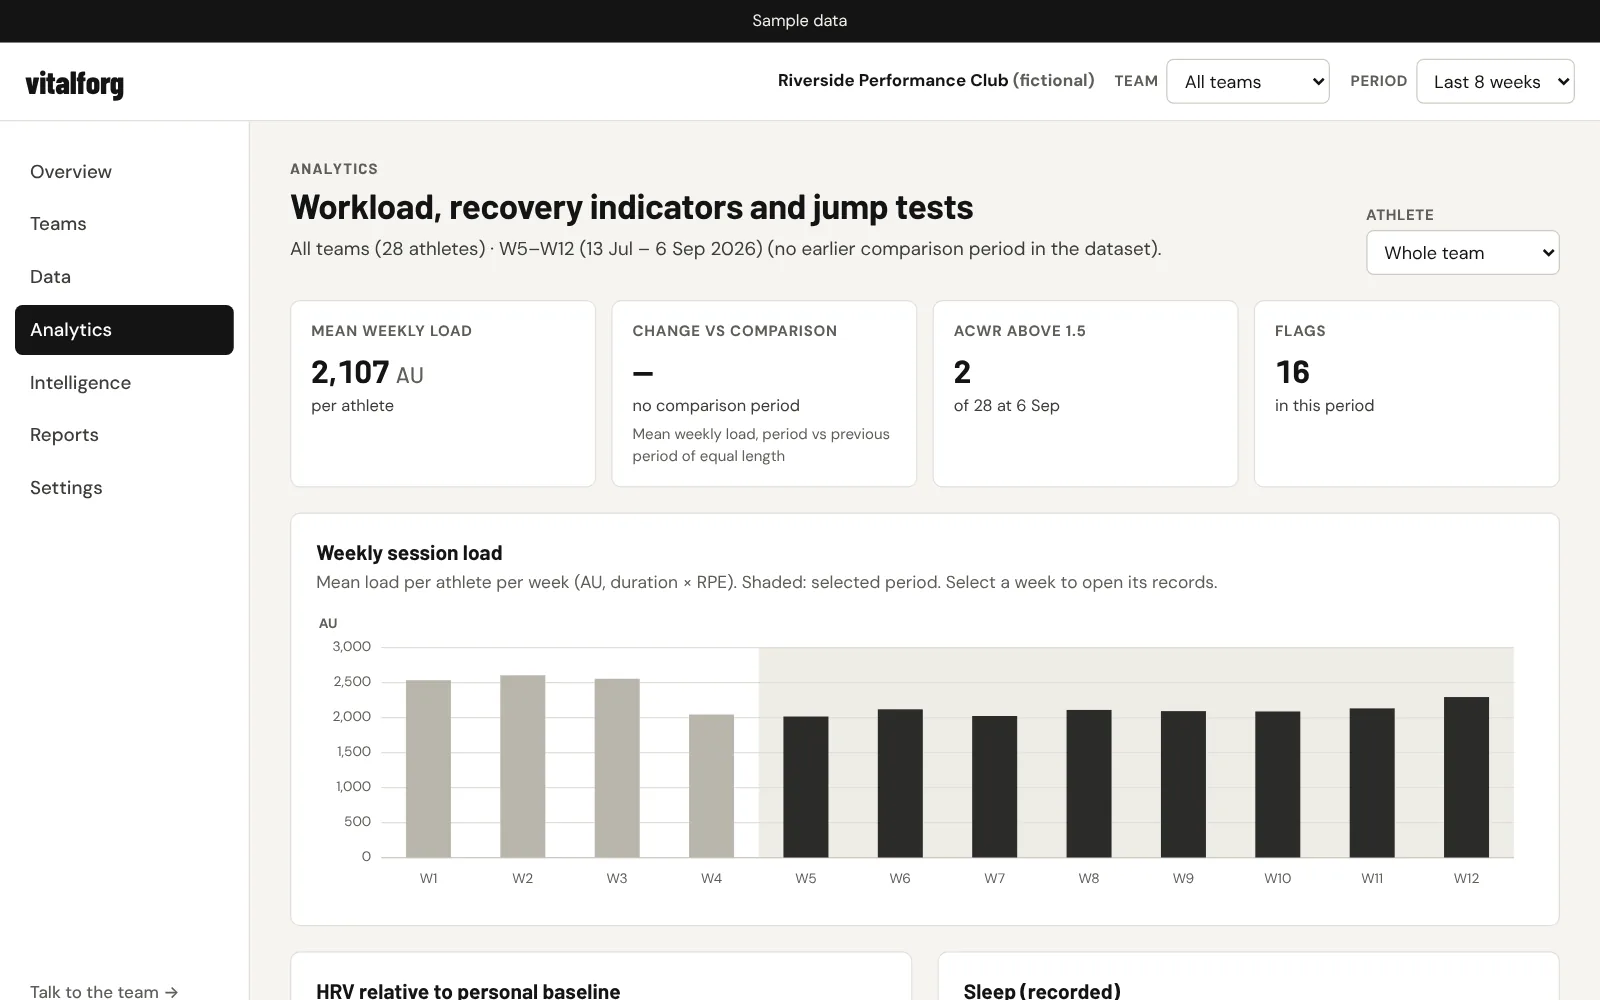
Task: Select Analytics in the sidebar
Action: tap(124, 330)
